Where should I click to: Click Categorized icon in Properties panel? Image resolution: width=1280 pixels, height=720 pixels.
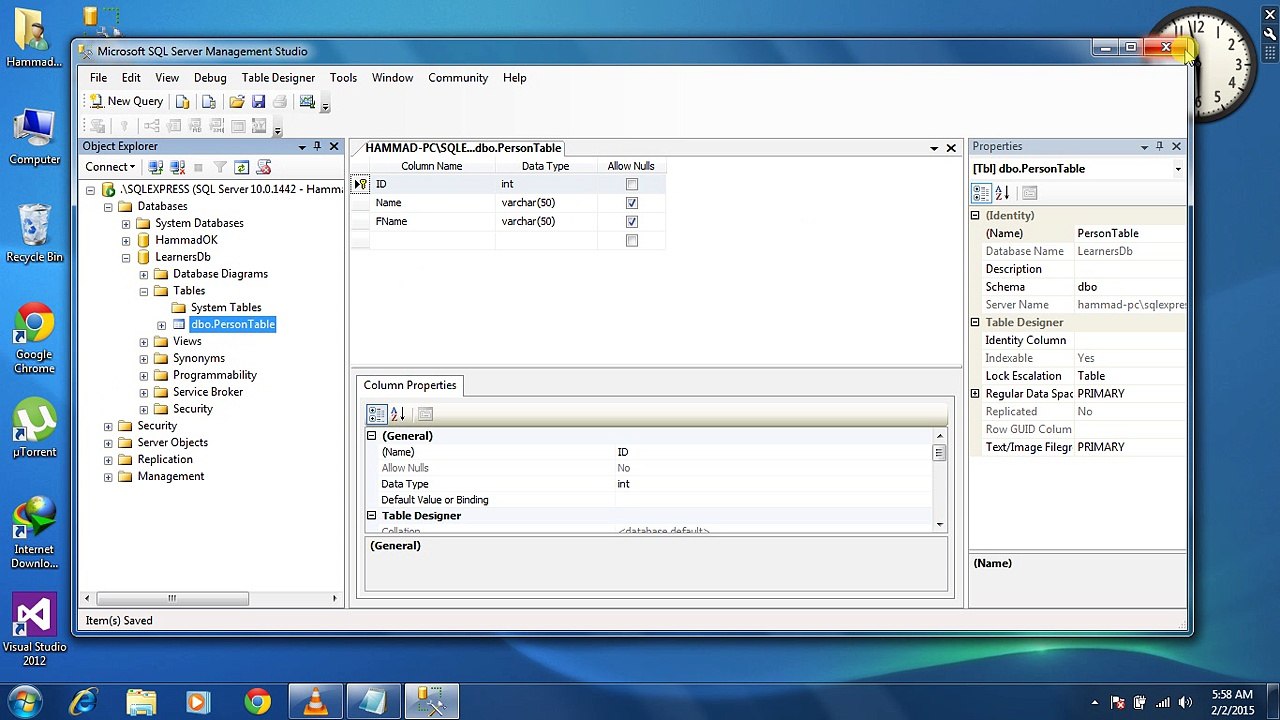981,193
